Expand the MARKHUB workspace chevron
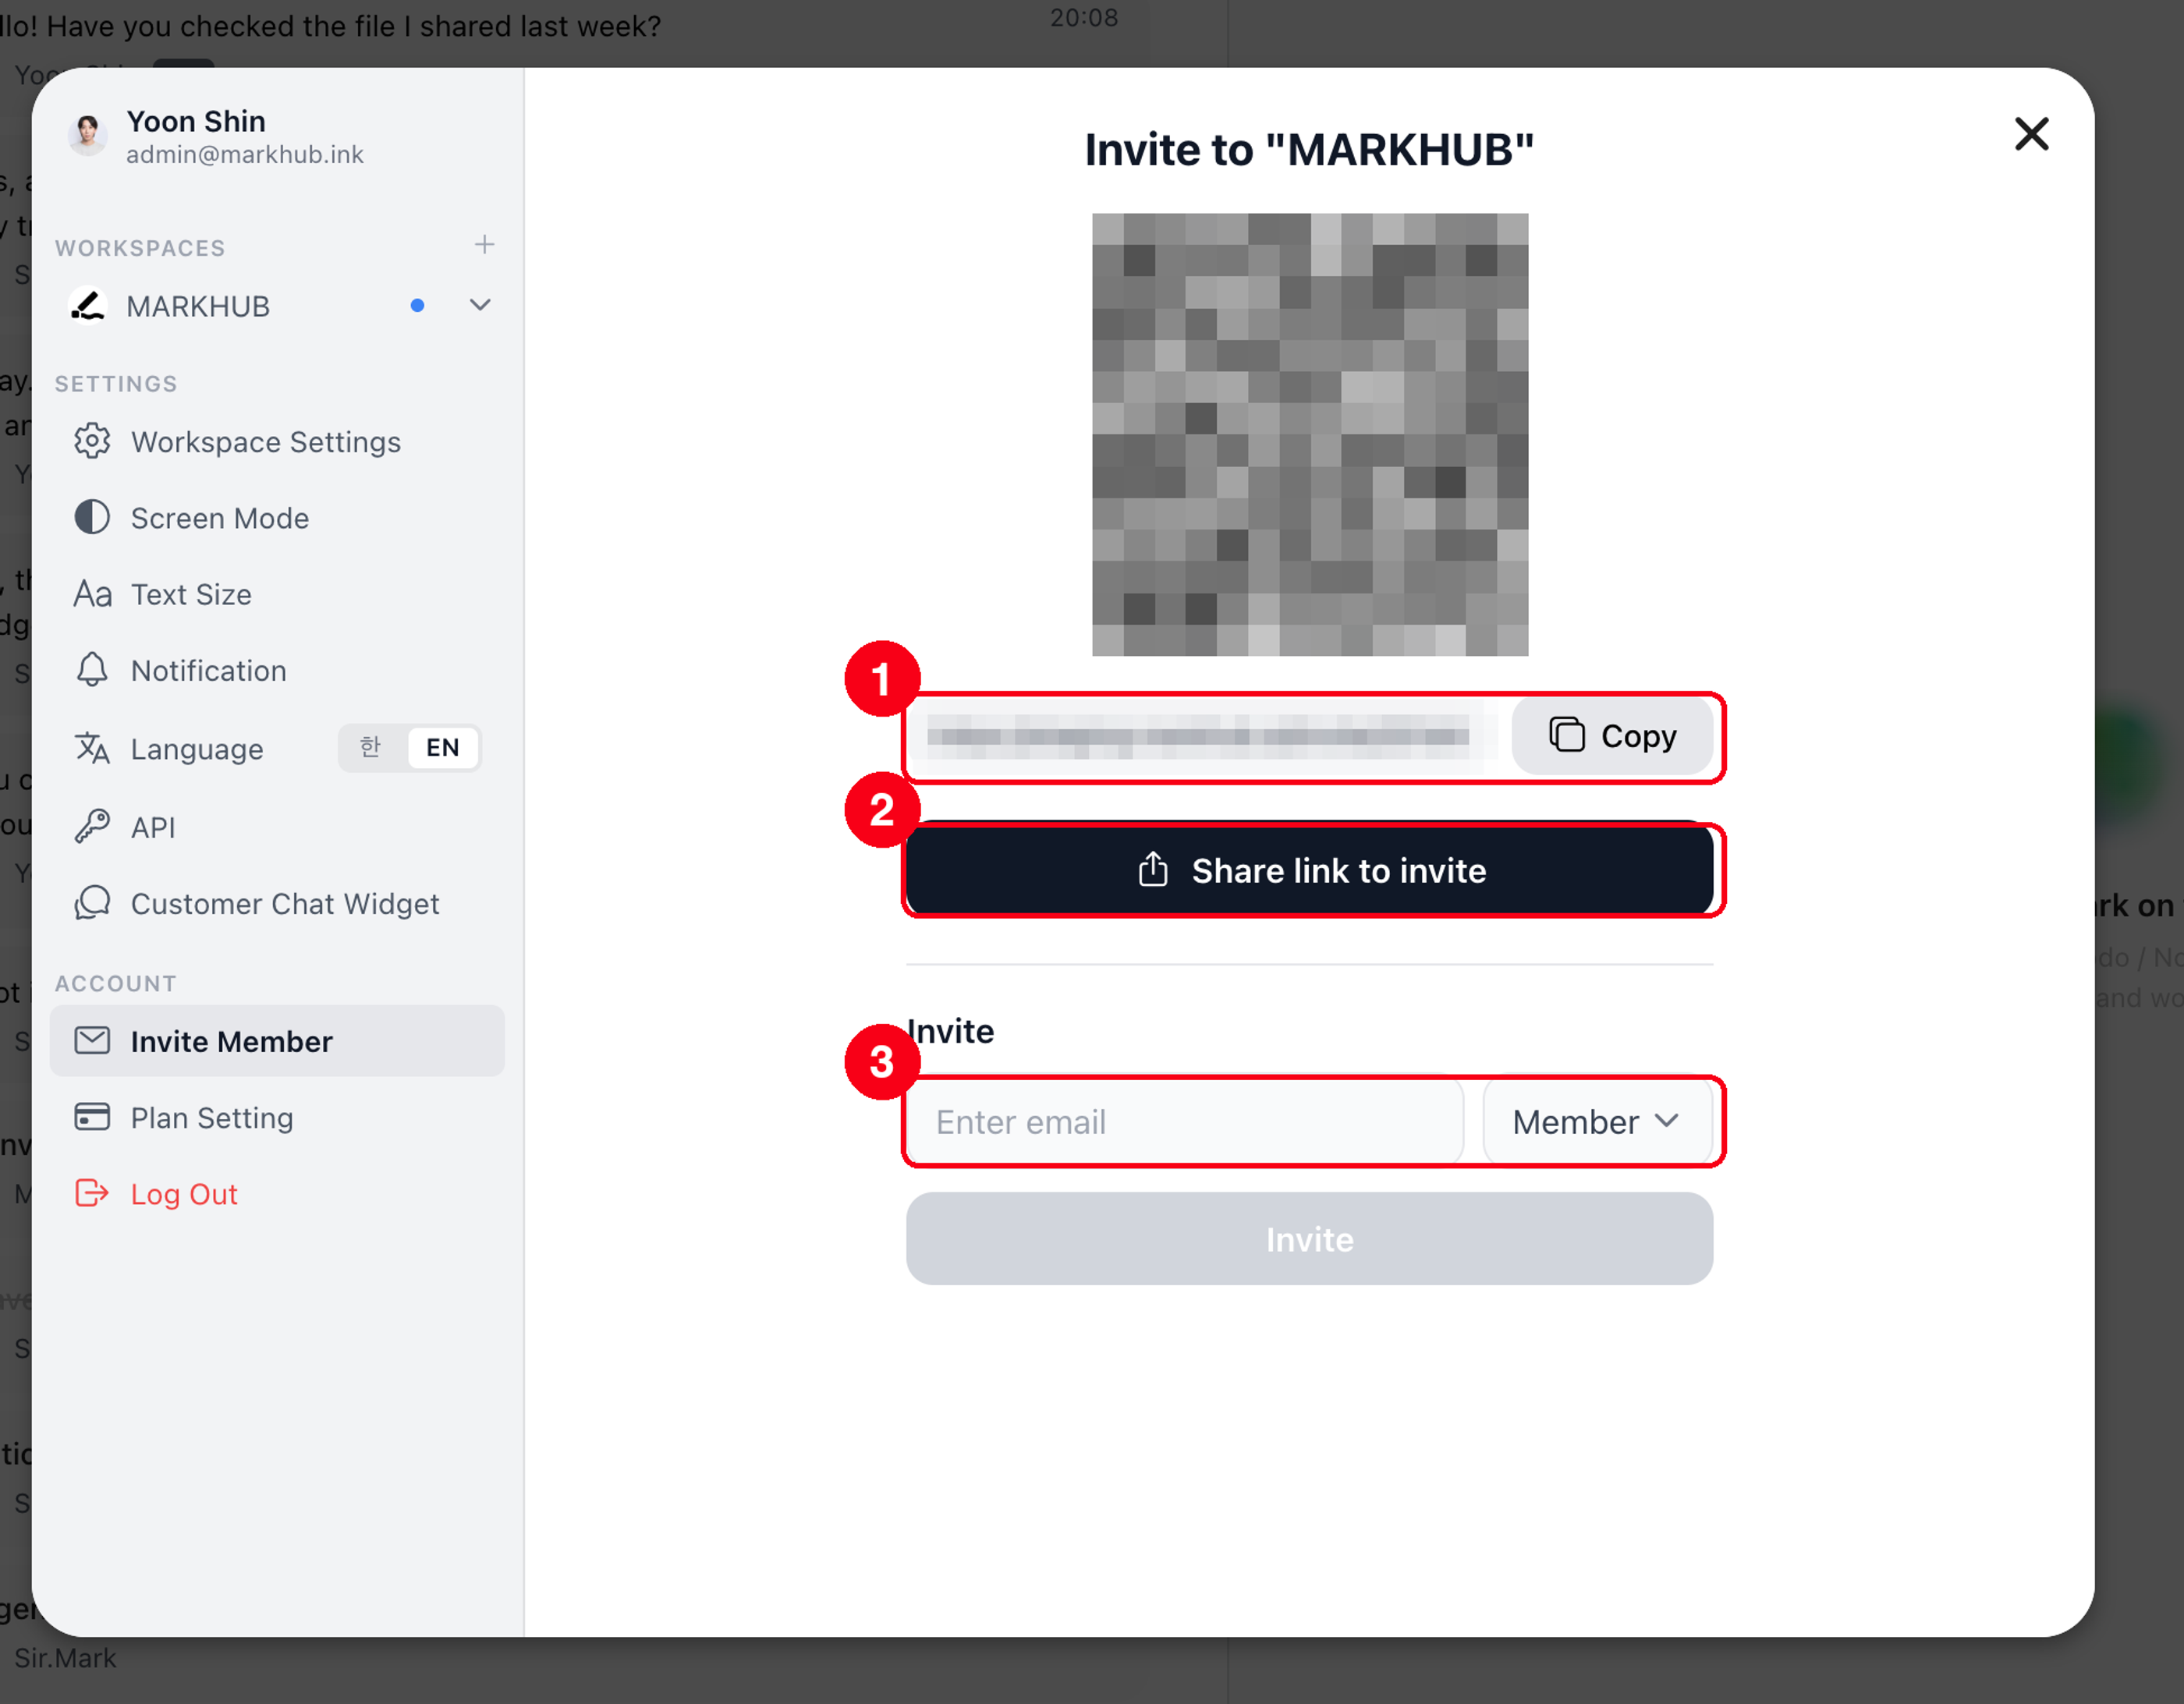The height and width of the screenshot is (1704, 2184). click(x=480, y=305)
